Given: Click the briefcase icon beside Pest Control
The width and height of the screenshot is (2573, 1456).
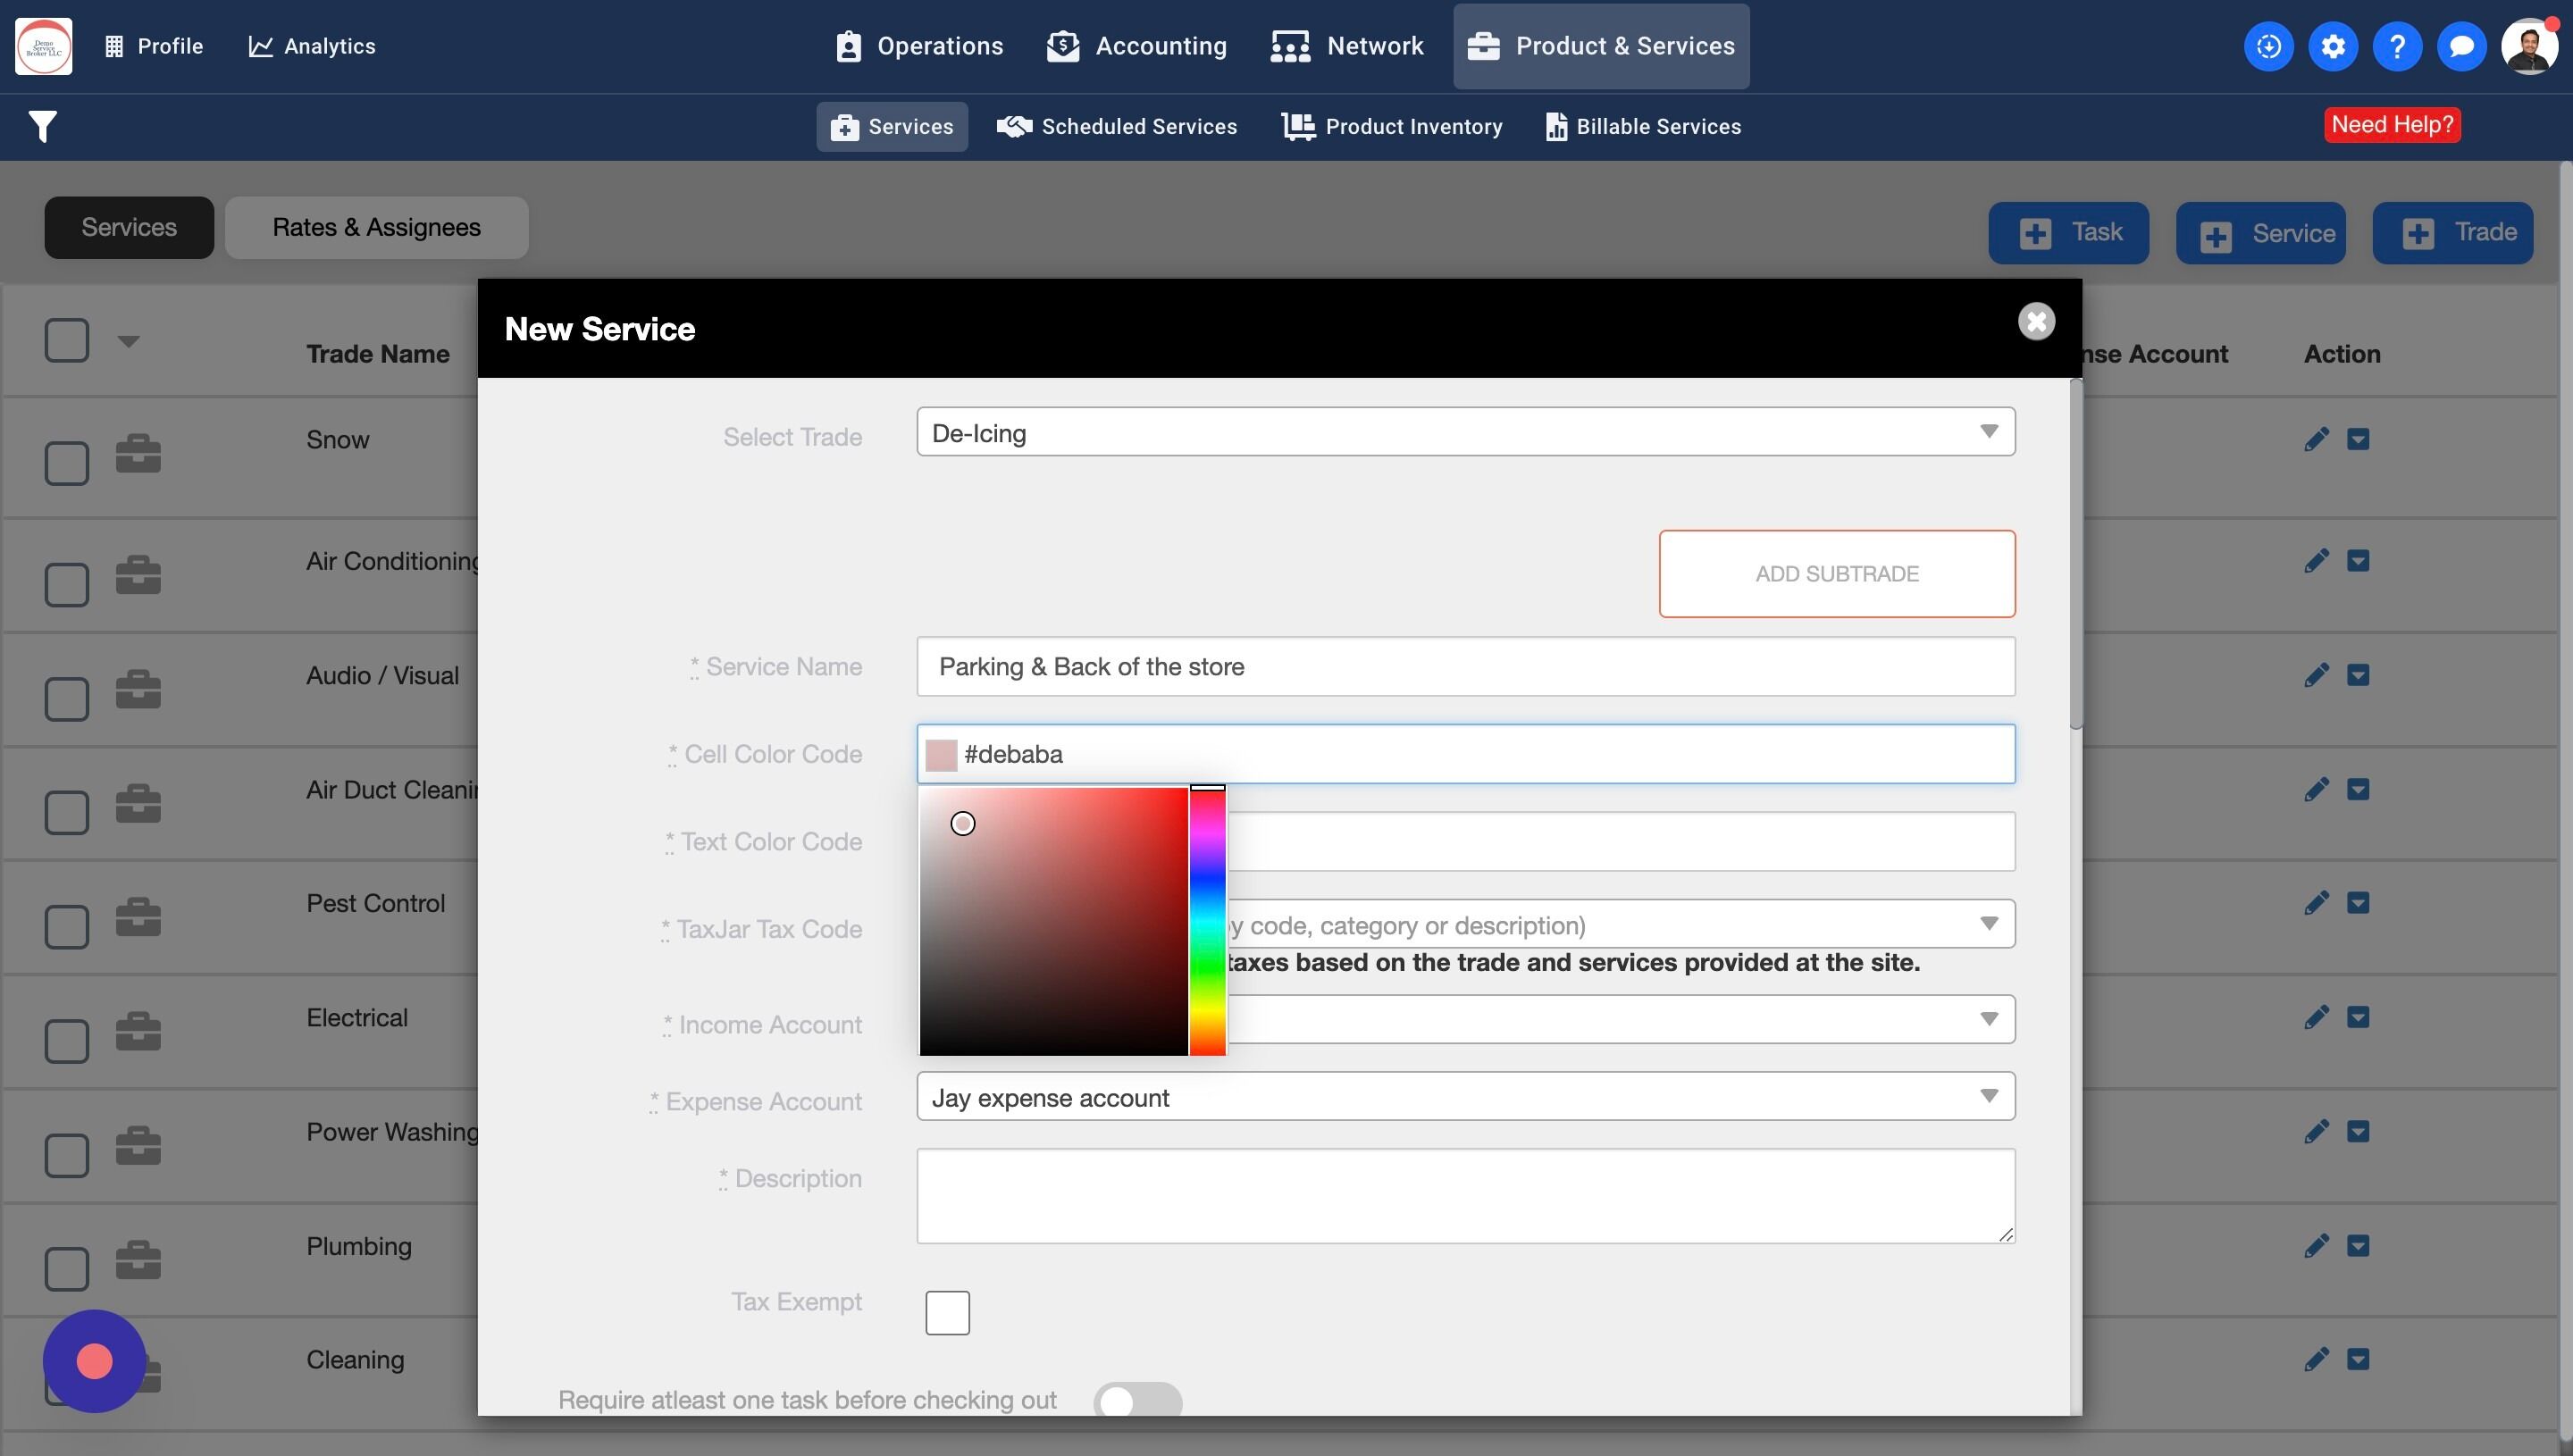Looking at the screenshot, I should (x=138, y=917).
